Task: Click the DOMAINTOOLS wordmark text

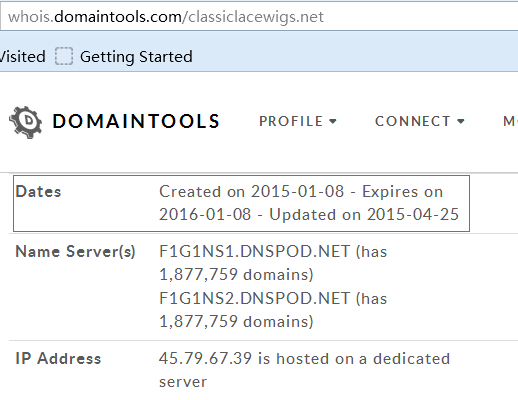Action: (136, 121)
